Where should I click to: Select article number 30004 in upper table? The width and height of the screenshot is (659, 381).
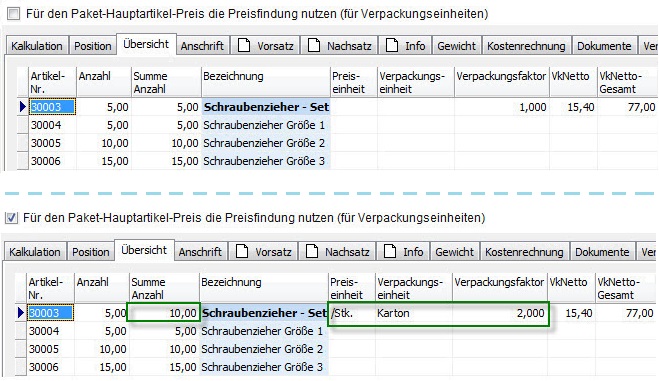pyautogui.click(x=52, y=125)
